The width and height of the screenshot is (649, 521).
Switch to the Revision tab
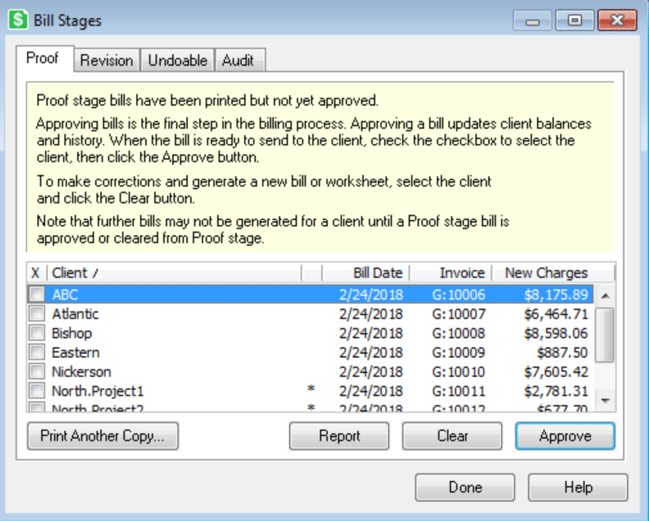106,60
